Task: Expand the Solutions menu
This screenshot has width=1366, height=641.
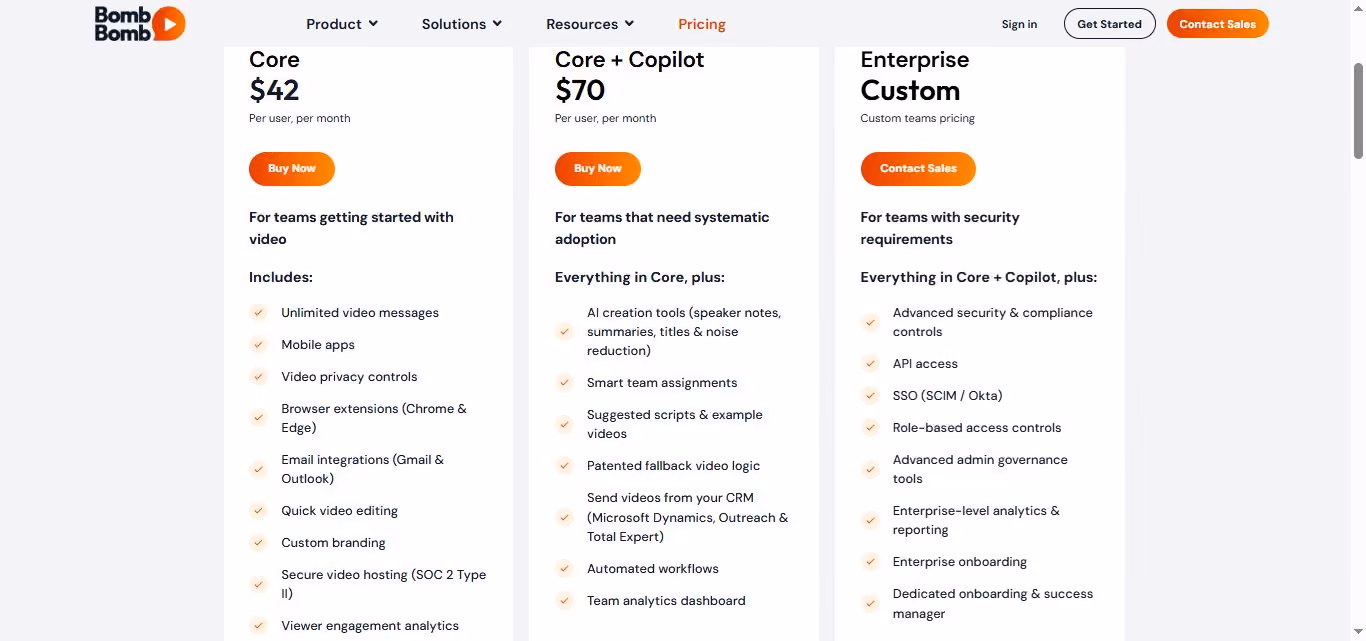Action: 462,24
